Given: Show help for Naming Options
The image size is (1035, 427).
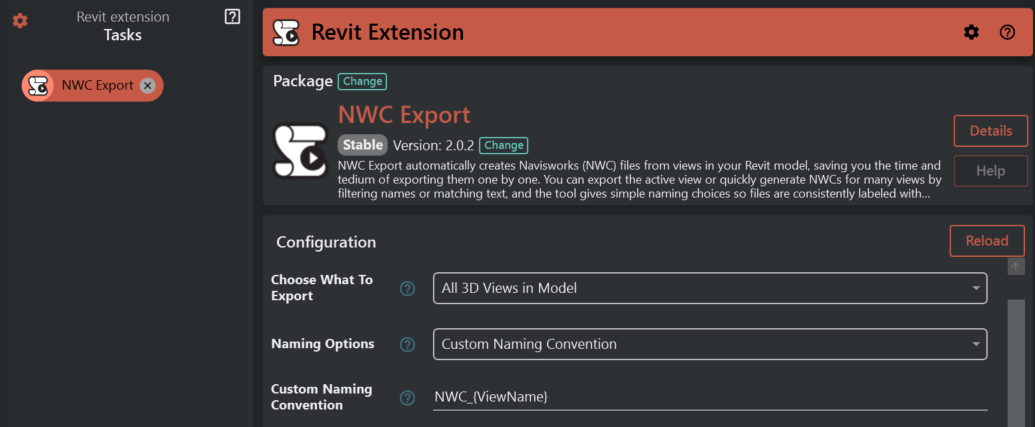Looking at the screenshot, I should coord(408,345).
